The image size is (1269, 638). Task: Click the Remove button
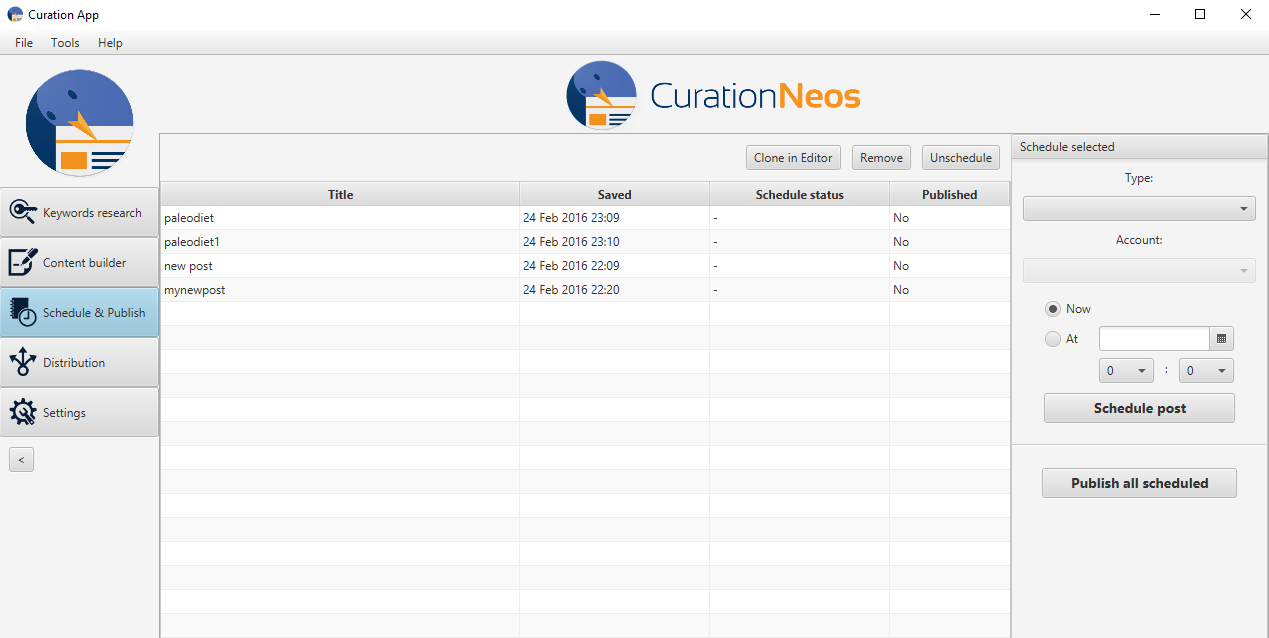pyautogui.click(x=881, y=158)
